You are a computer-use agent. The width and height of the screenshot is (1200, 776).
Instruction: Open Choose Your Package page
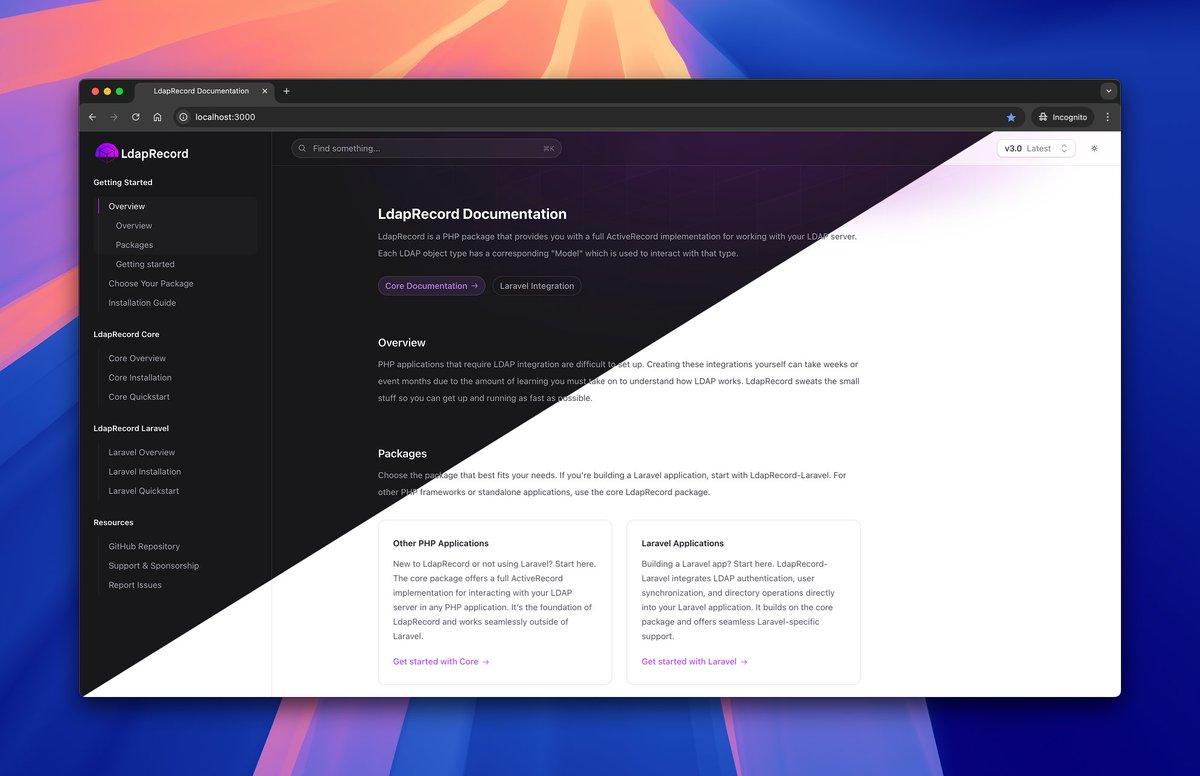click(x=151, y=284)
